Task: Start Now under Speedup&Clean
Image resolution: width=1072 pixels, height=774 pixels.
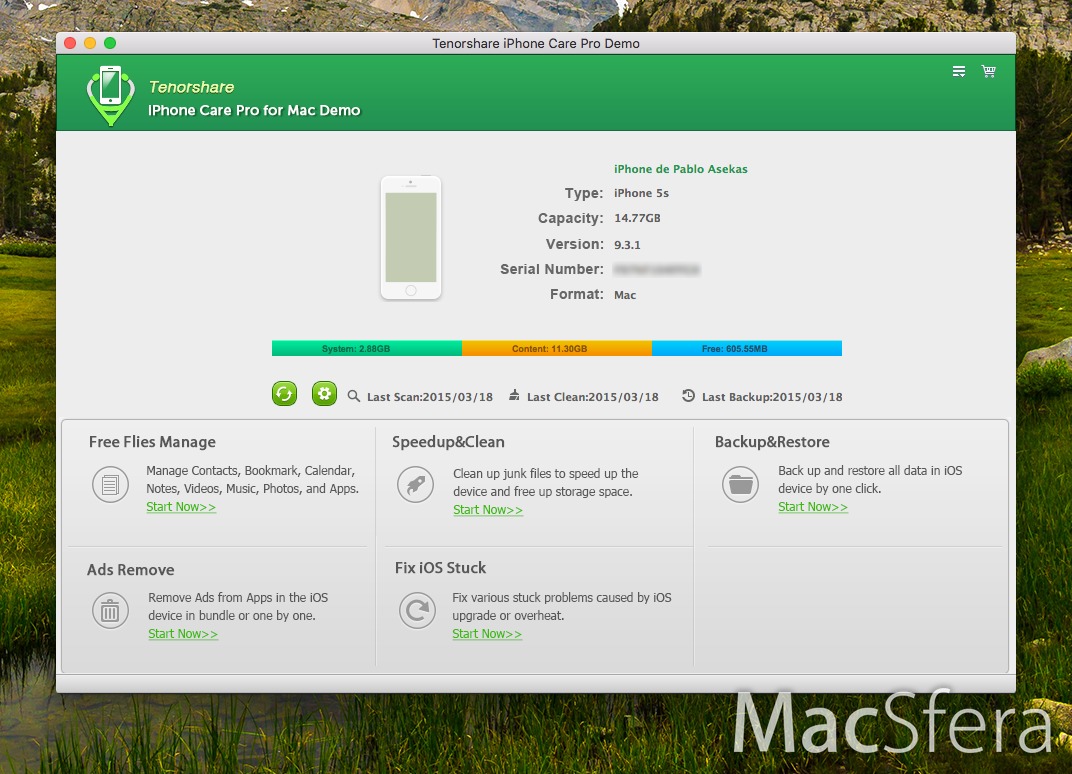Action: click(488, 509)
